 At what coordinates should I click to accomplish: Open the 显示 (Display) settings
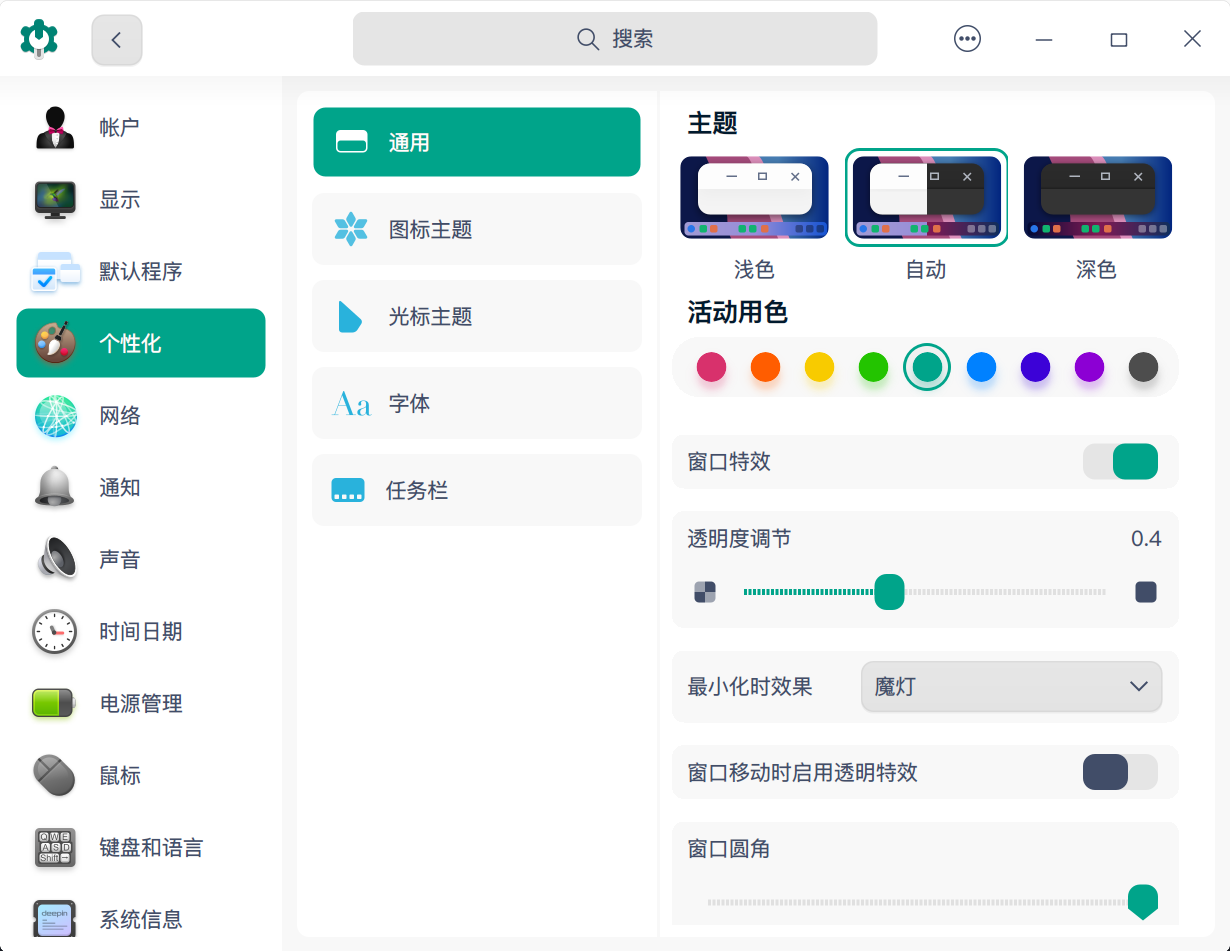point(120,199)
